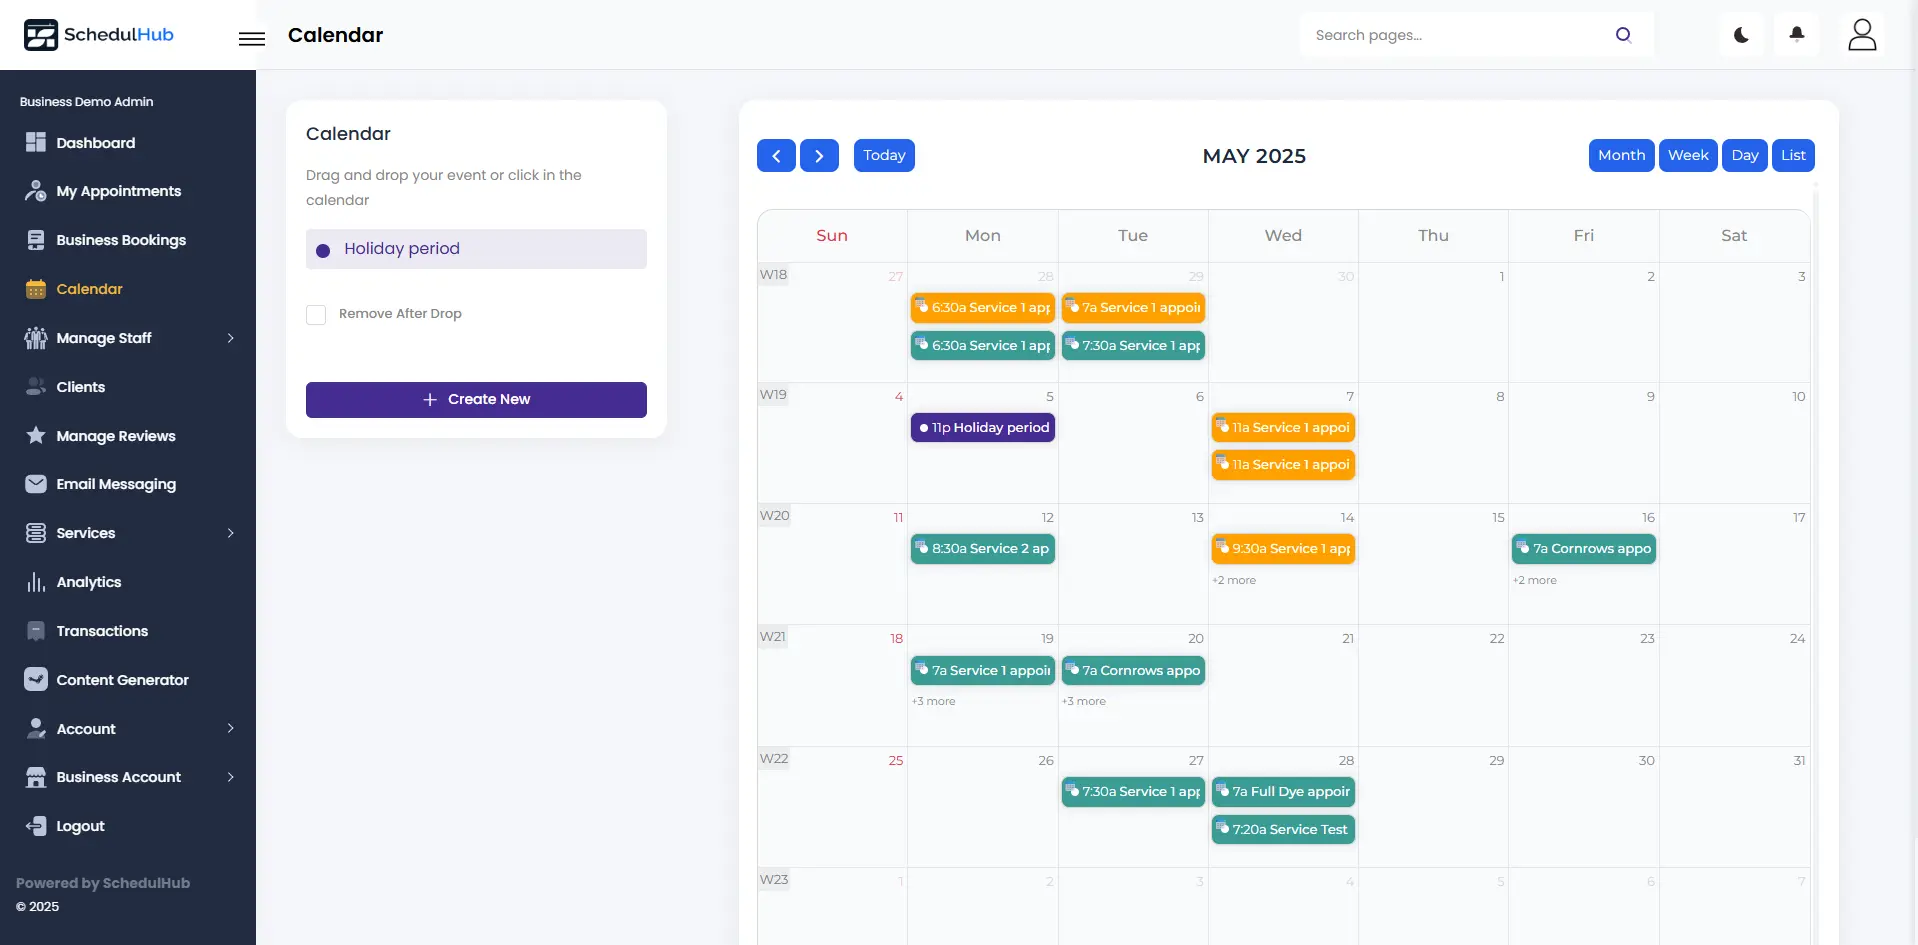Expand Business Account submenu
The height and width of the screenshot is (945, 1918).
(231, 777)
